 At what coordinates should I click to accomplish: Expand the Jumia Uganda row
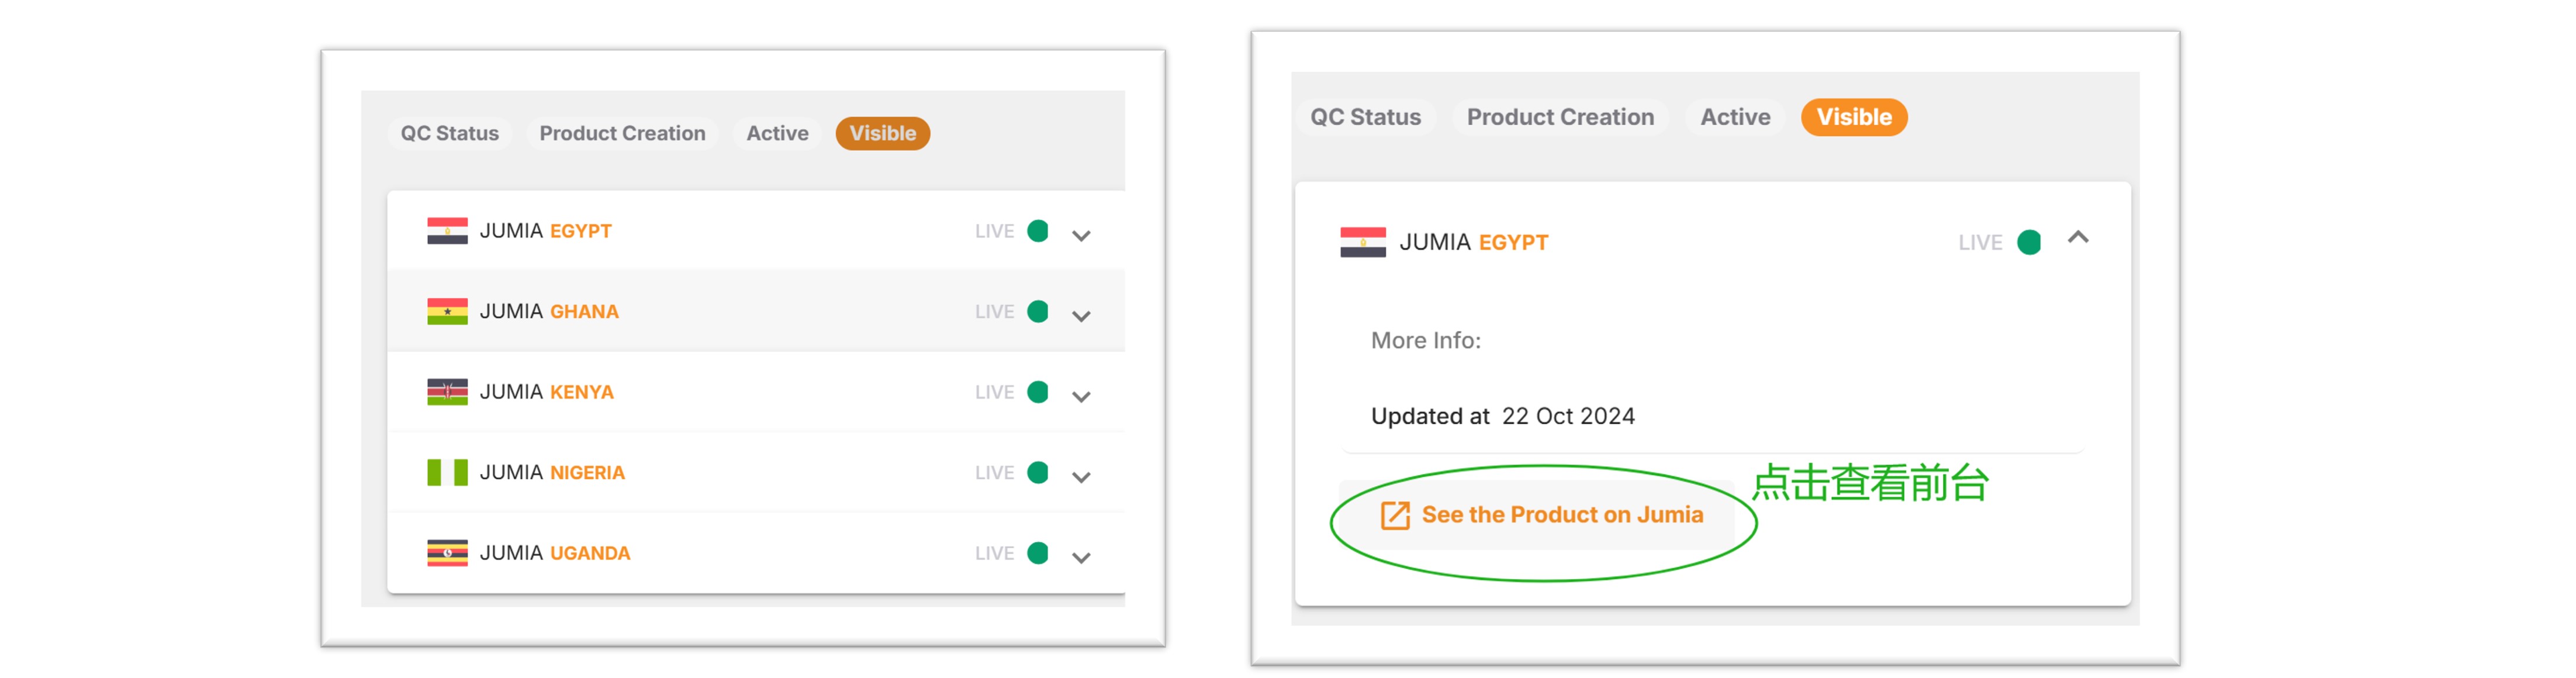pyautogui.click(x=1081, y=558)
